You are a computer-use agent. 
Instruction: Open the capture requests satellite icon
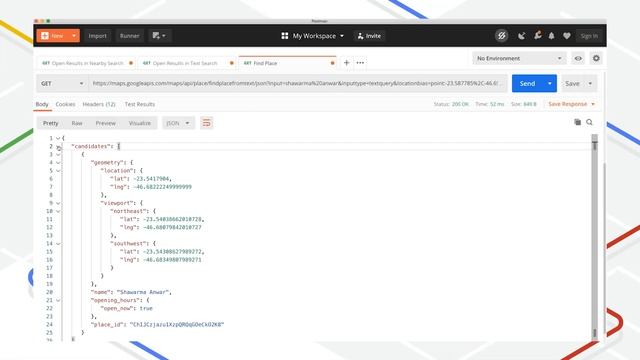tap(521, 36)
